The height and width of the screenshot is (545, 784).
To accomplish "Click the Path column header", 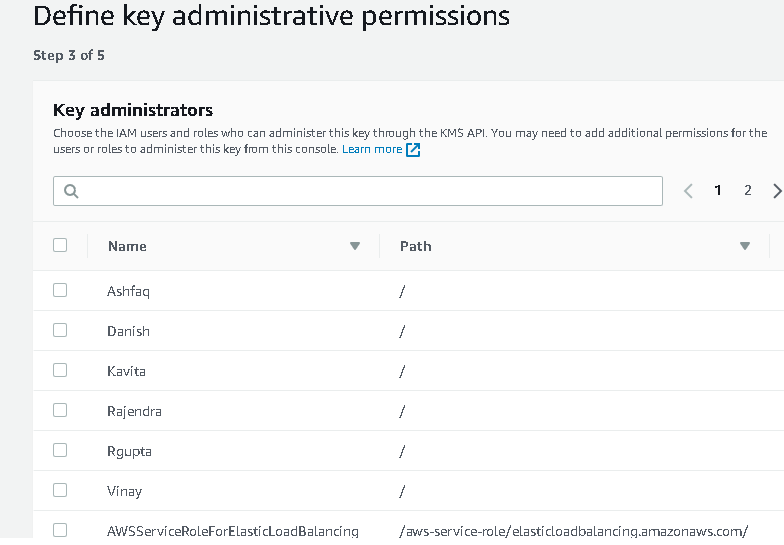I will point(416,246).
